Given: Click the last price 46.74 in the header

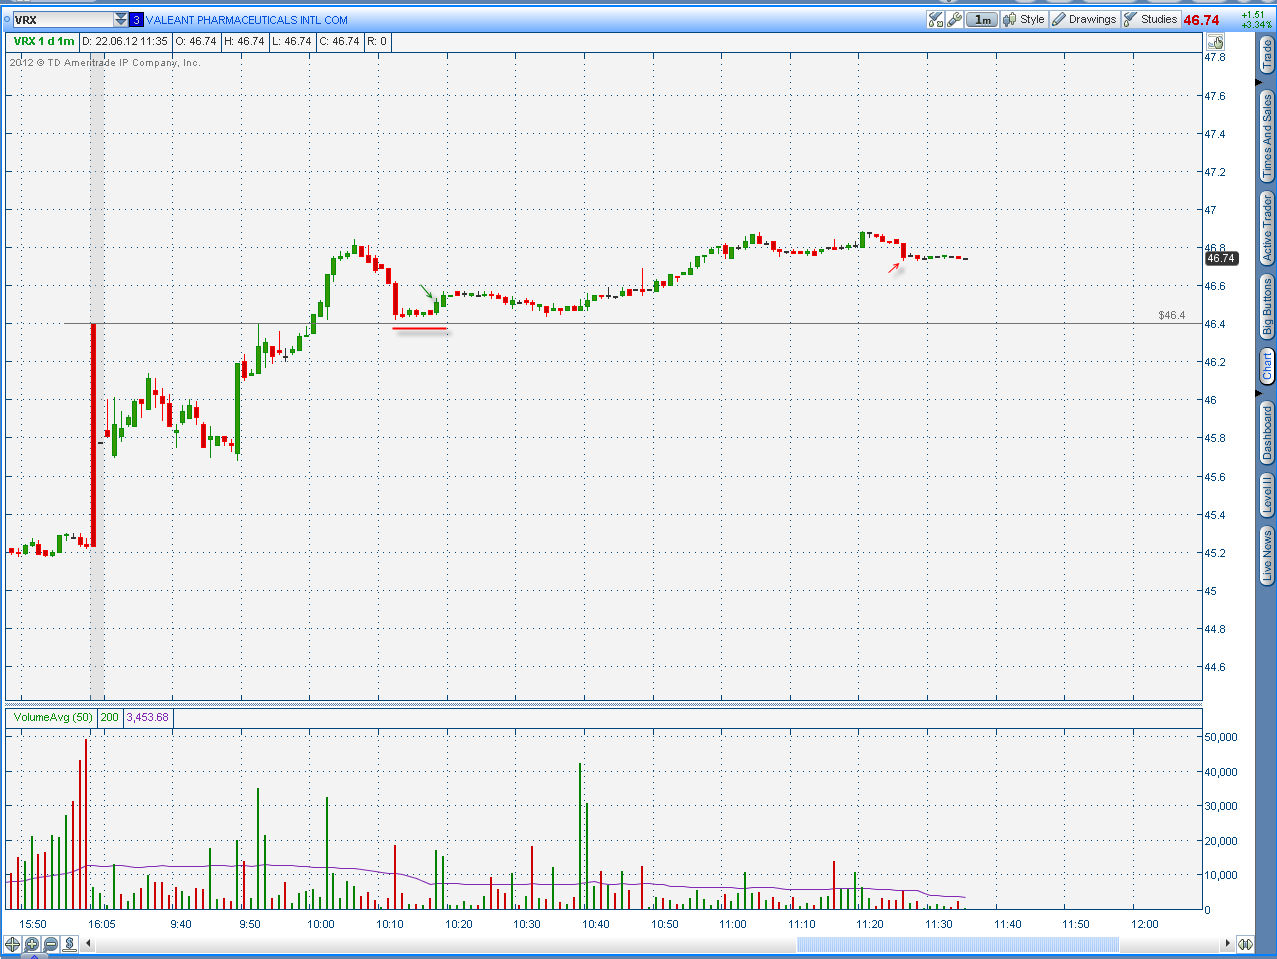Looking at the screenshot, I should pyautogui.click(x=1201, y=20).
